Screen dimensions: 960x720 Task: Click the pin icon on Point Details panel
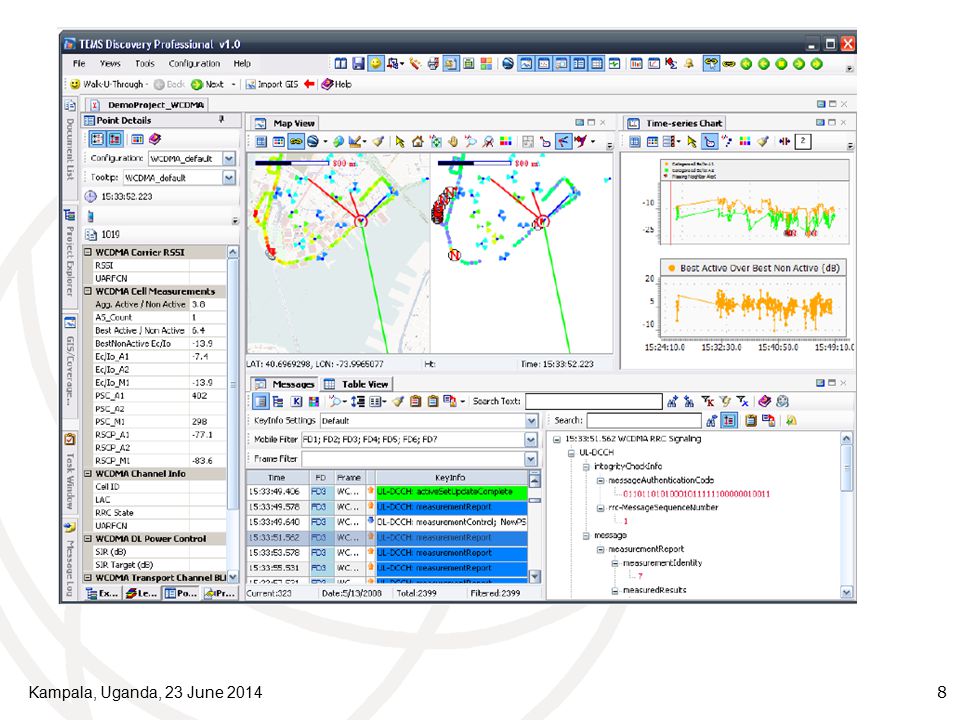click(222, 120)
